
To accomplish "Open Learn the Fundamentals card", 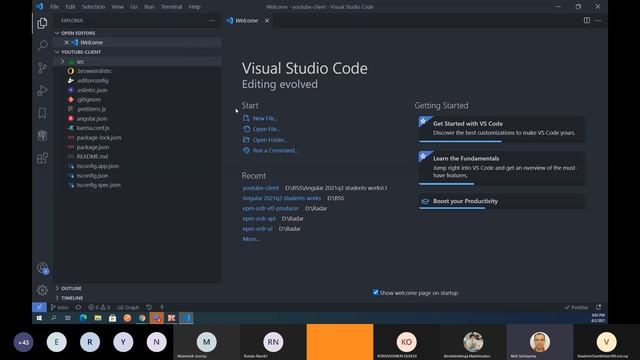I will click(501, 168).
